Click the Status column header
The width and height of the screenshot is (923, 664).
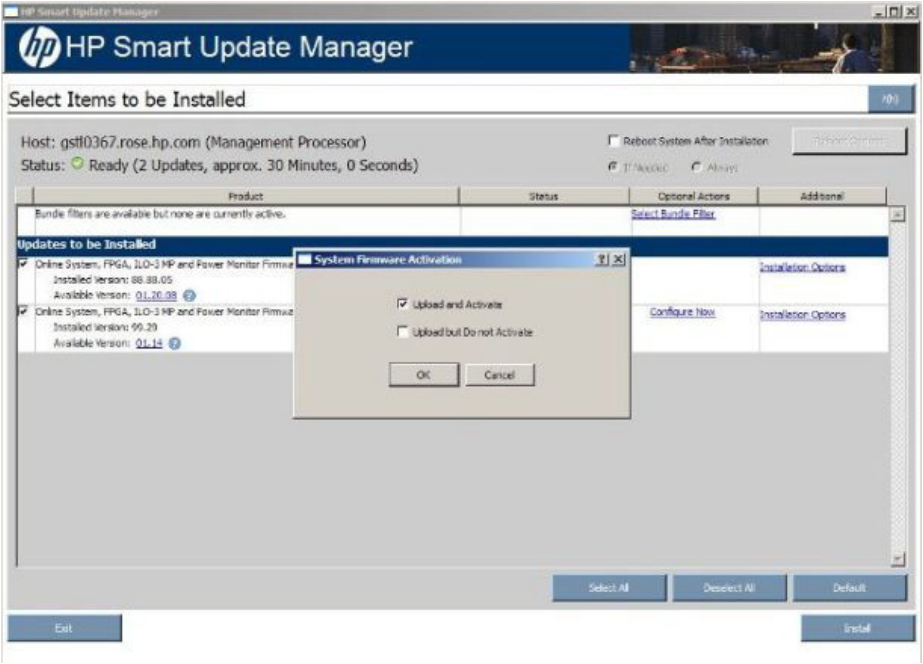tap(544, 196)
